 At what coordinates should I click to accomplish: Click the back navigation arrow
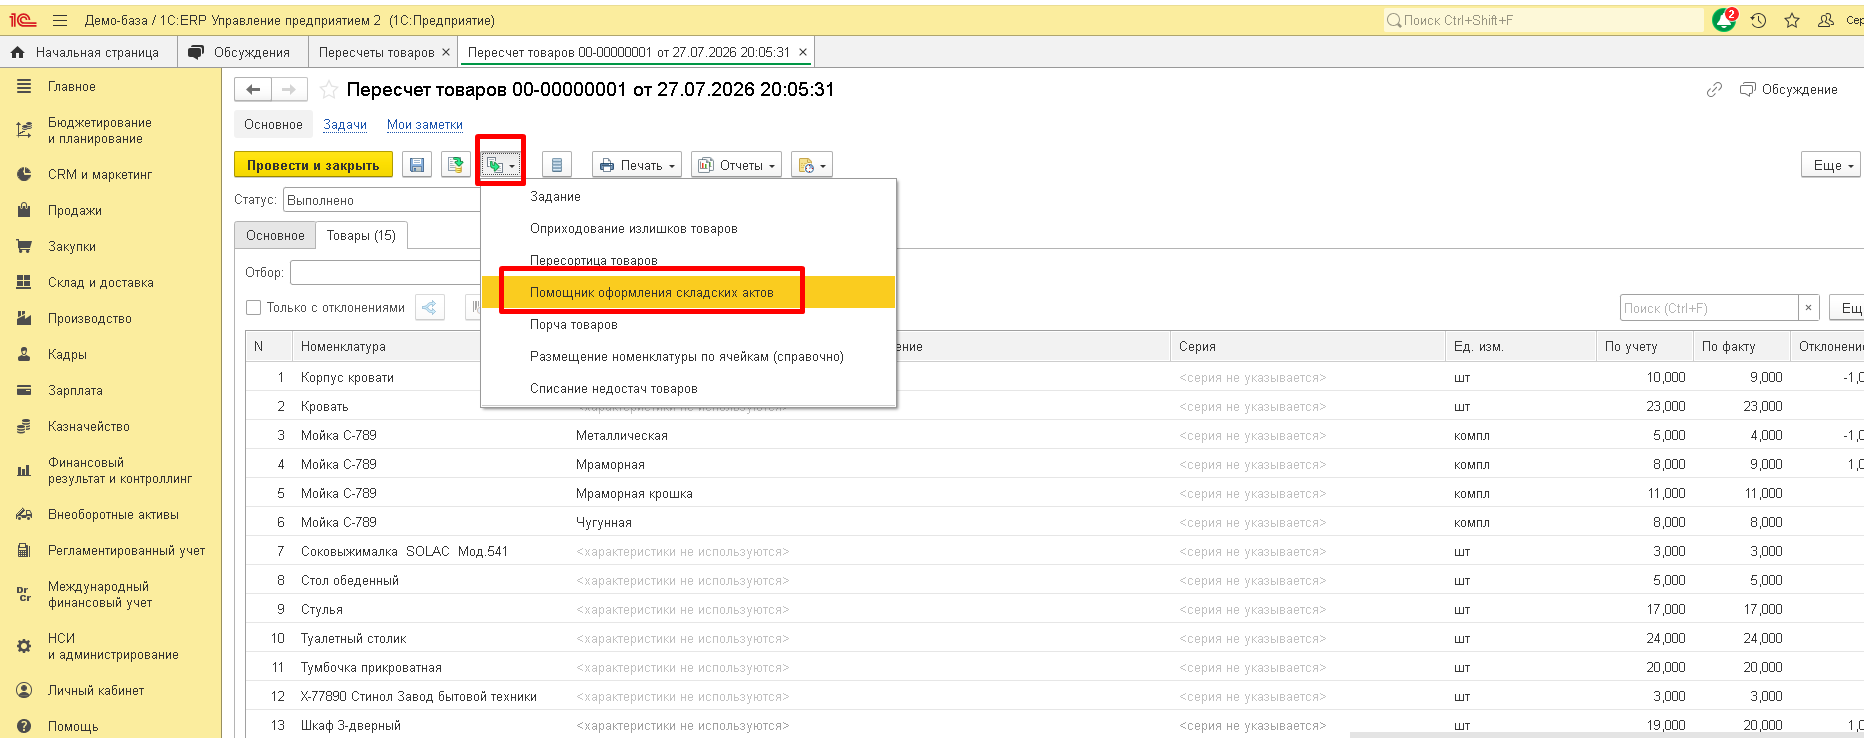point(253,90)
